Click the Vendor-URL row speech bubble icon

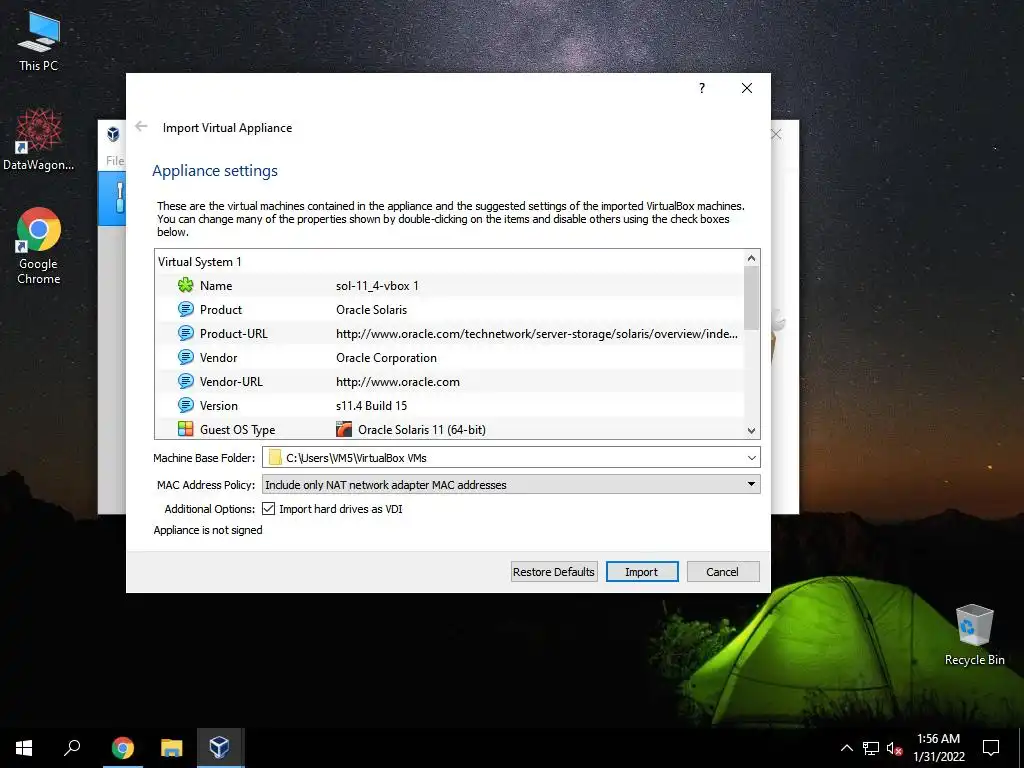185,381
